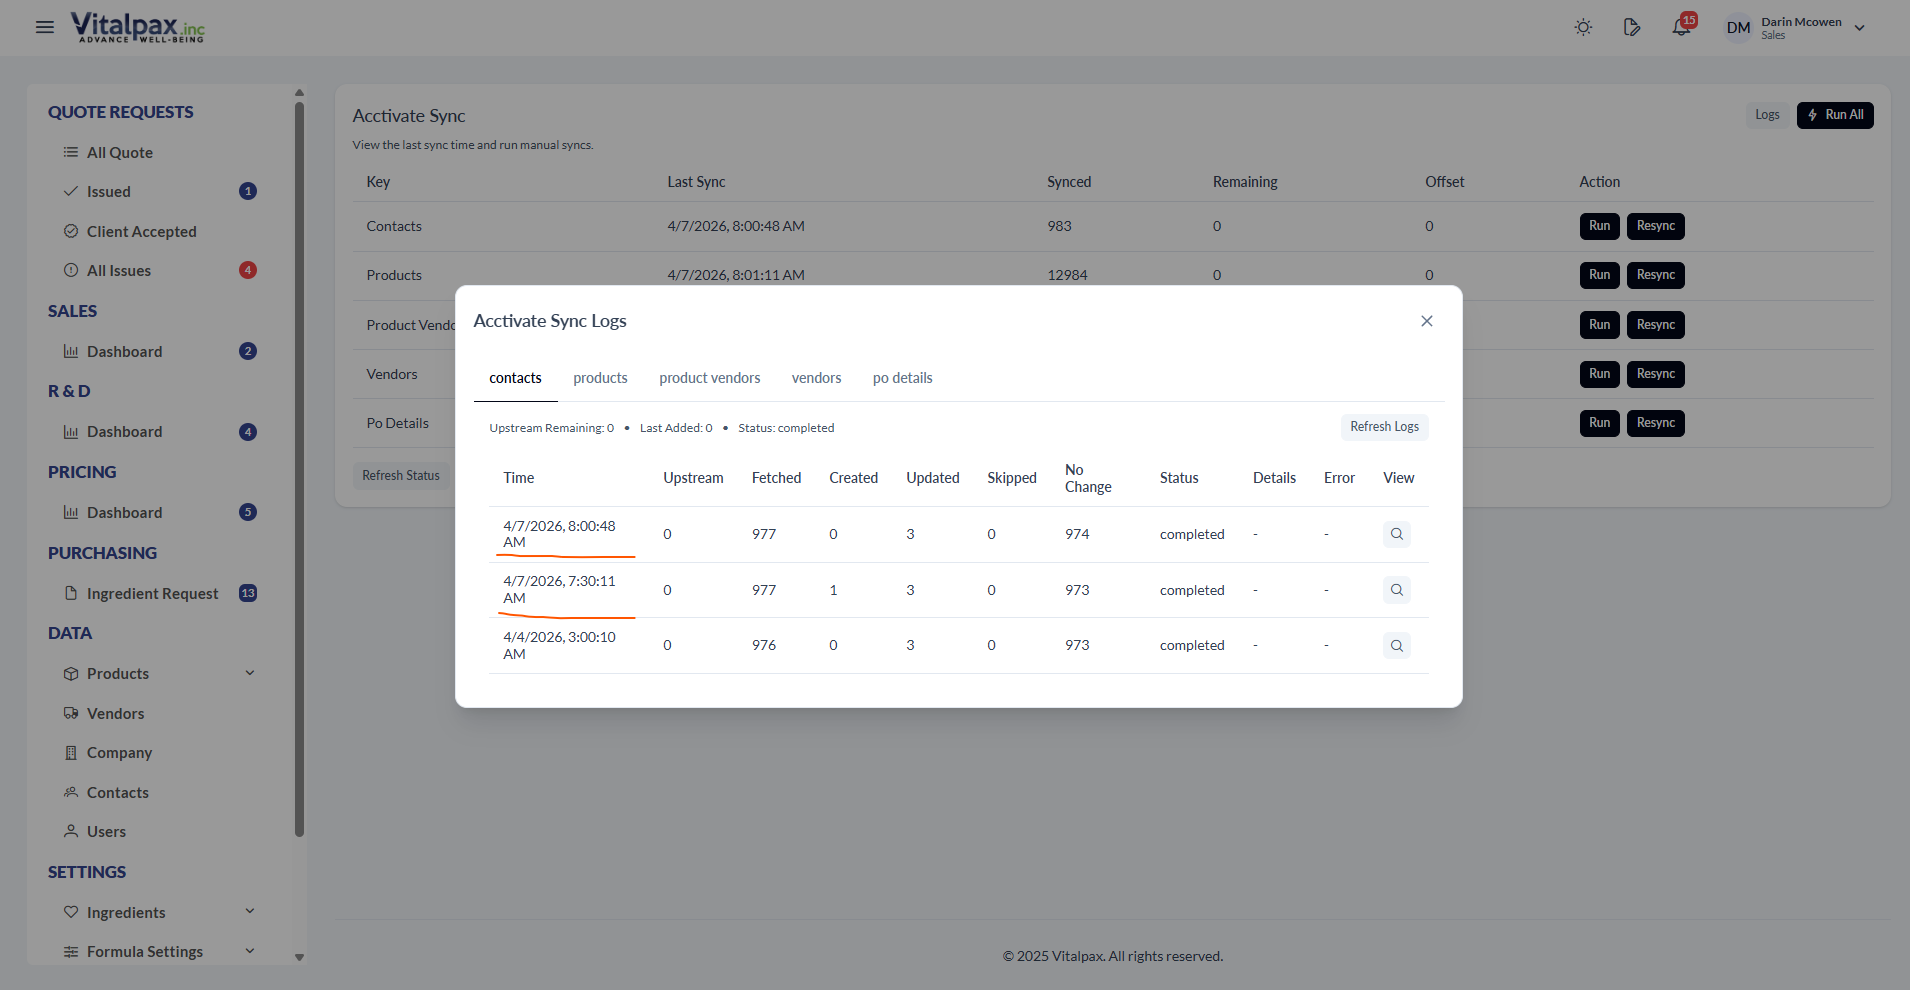Expand the Products section in DATA

[249, 673]
